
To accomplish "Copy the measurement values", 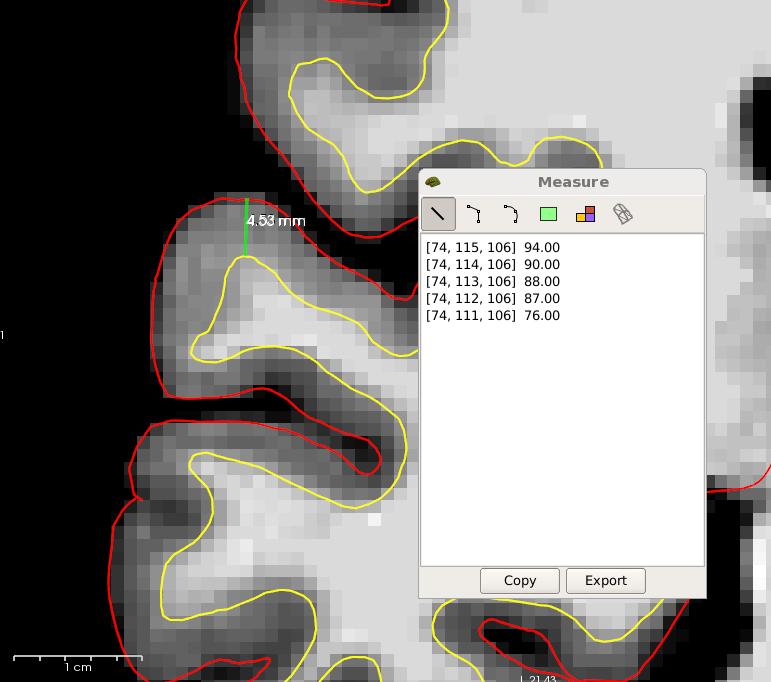I will 519,581.
